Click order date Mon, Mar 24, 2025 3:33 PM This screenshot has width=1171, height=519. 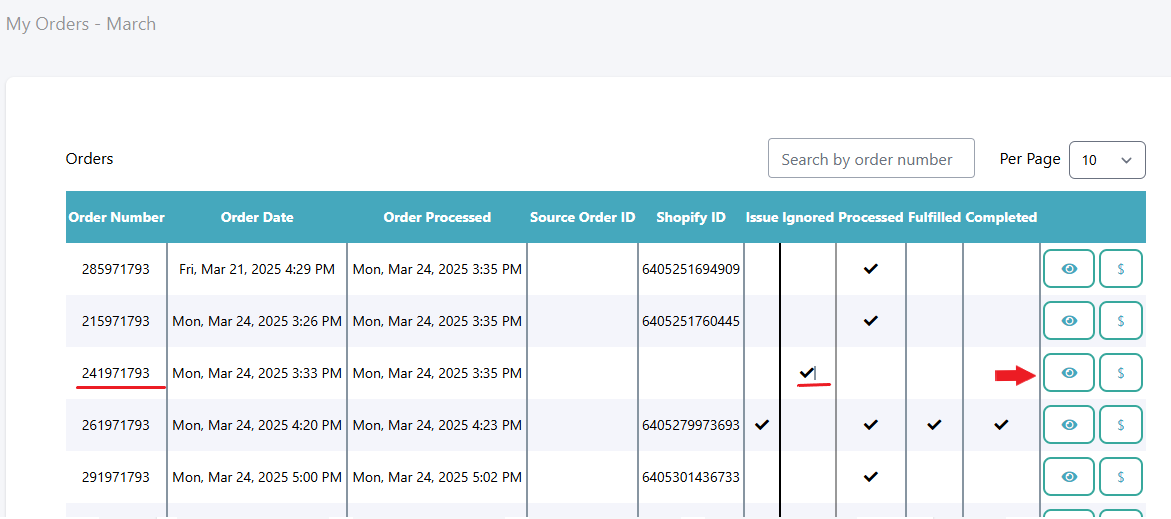[x=257, y=373]
